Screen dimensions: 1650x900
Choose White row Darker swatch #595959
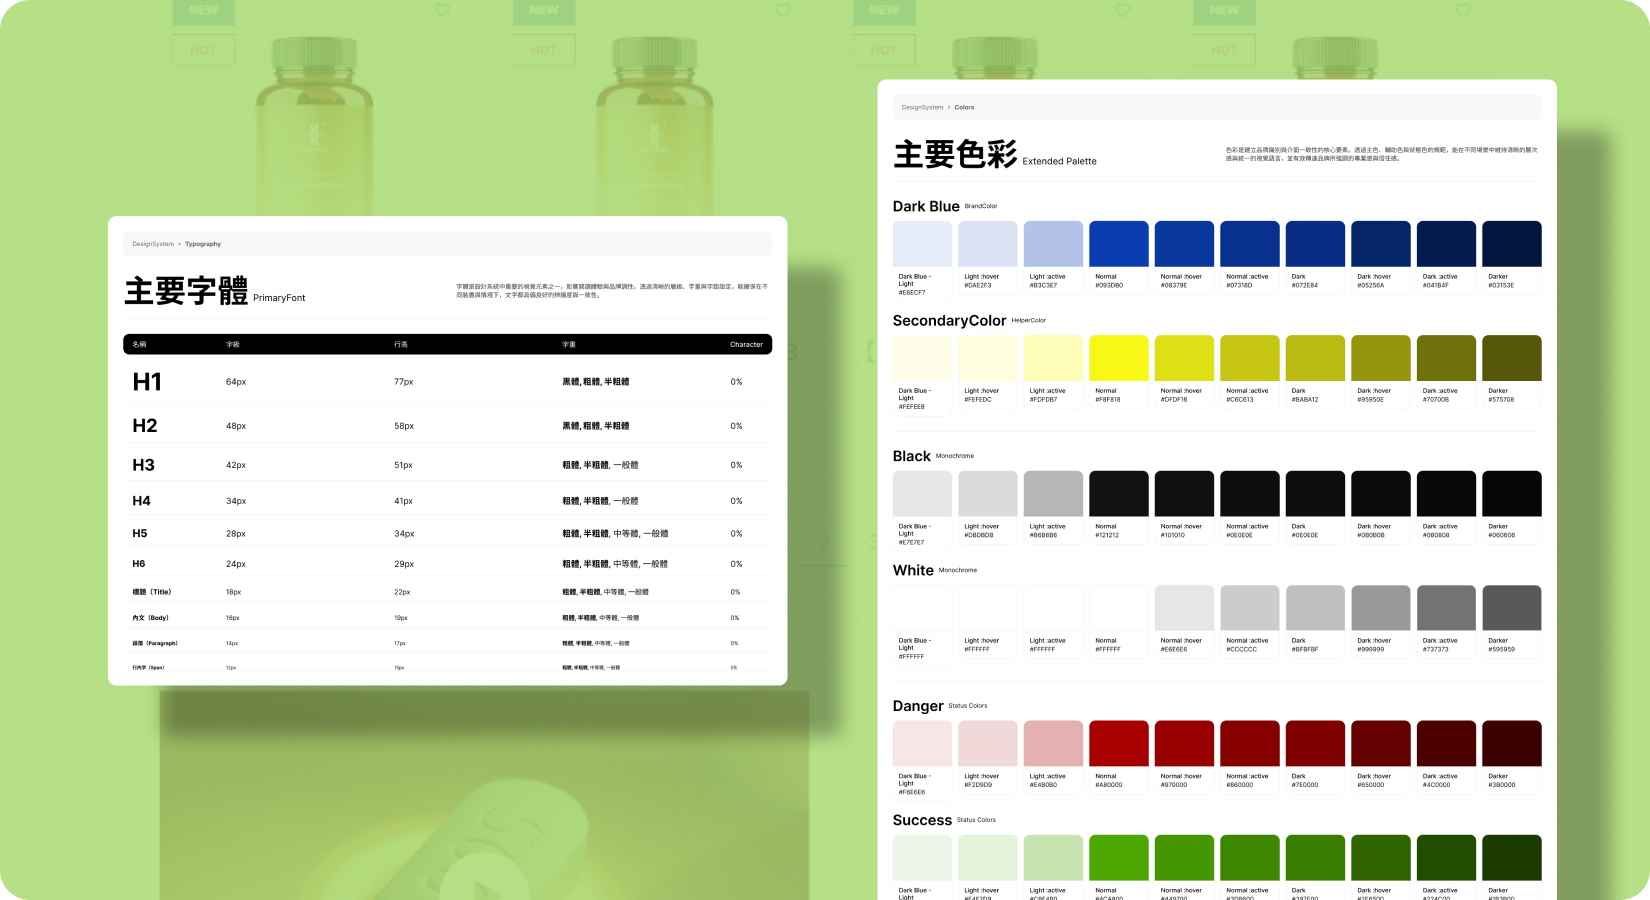pyautogui.click(x=1511, y=608)
